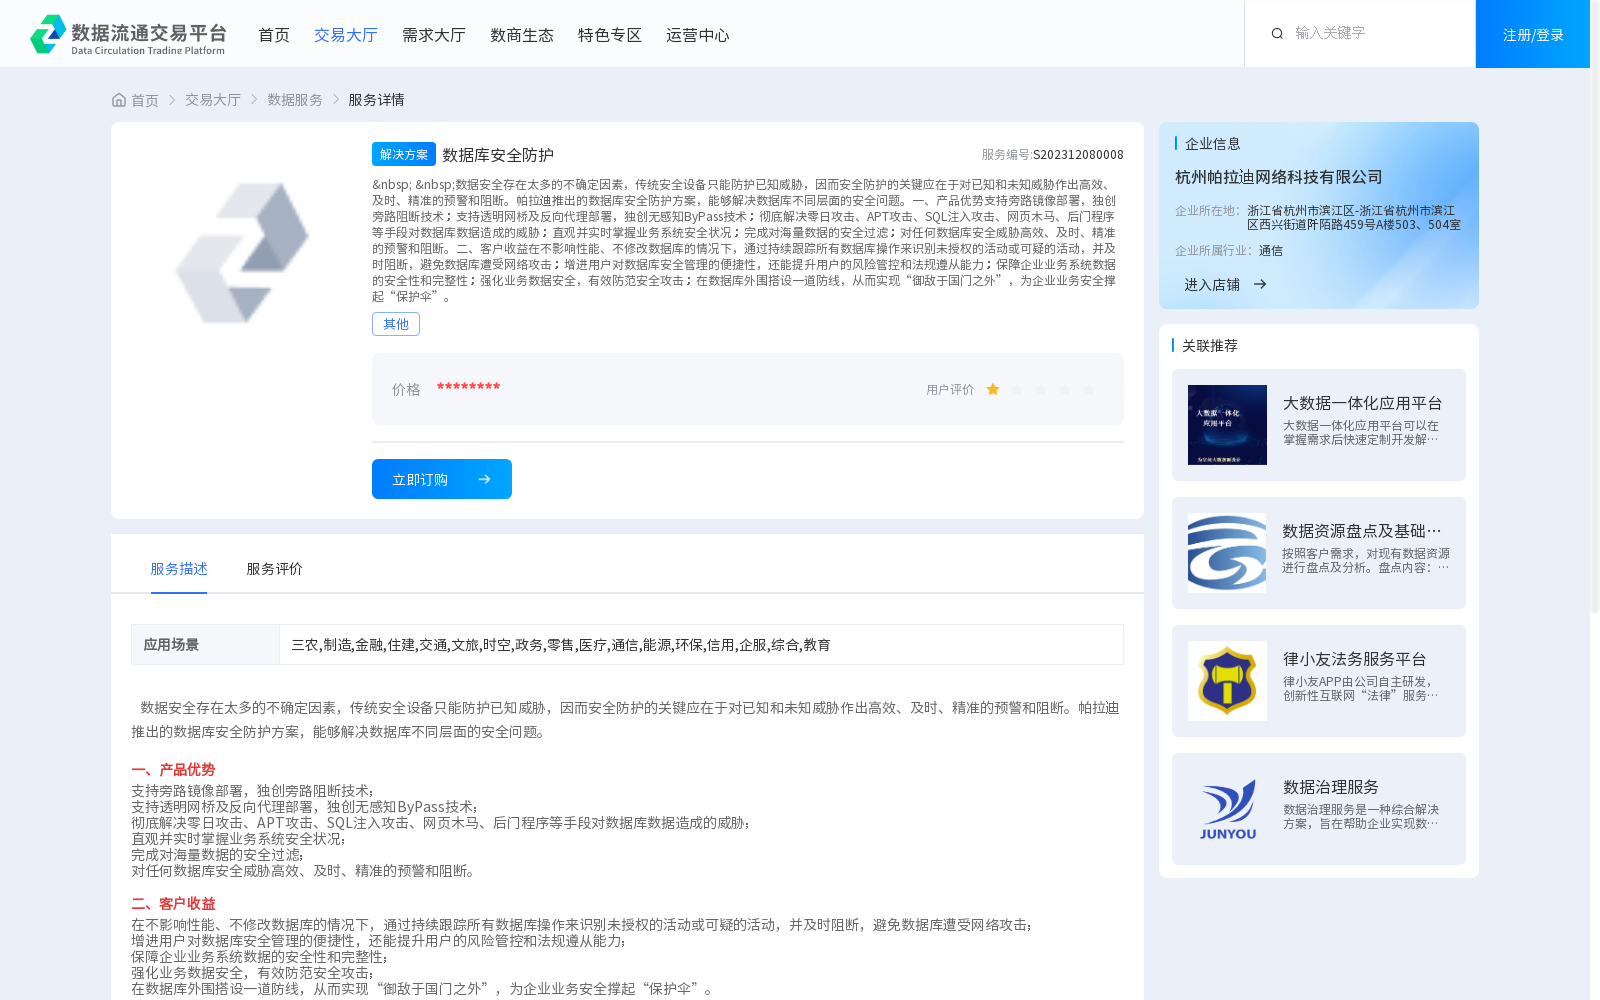Image resolution: width=1600 pixels, height=1000 pixels.
Task: Click 首页 breadcrumb link
Action: [x=145, y=100]
